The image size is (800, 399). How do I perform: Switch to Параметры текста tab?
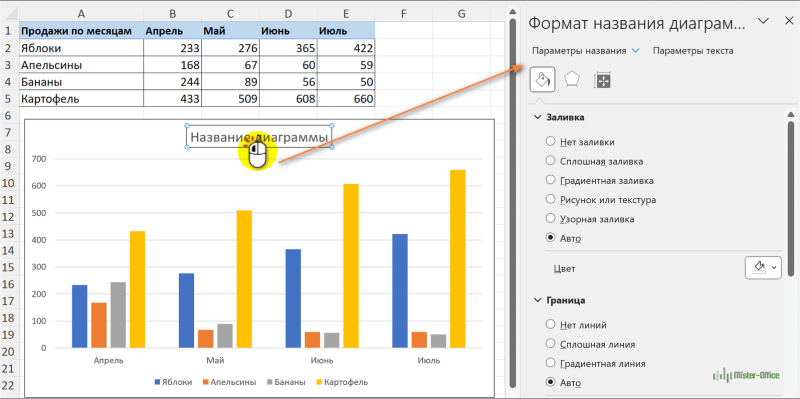(693, 51)
